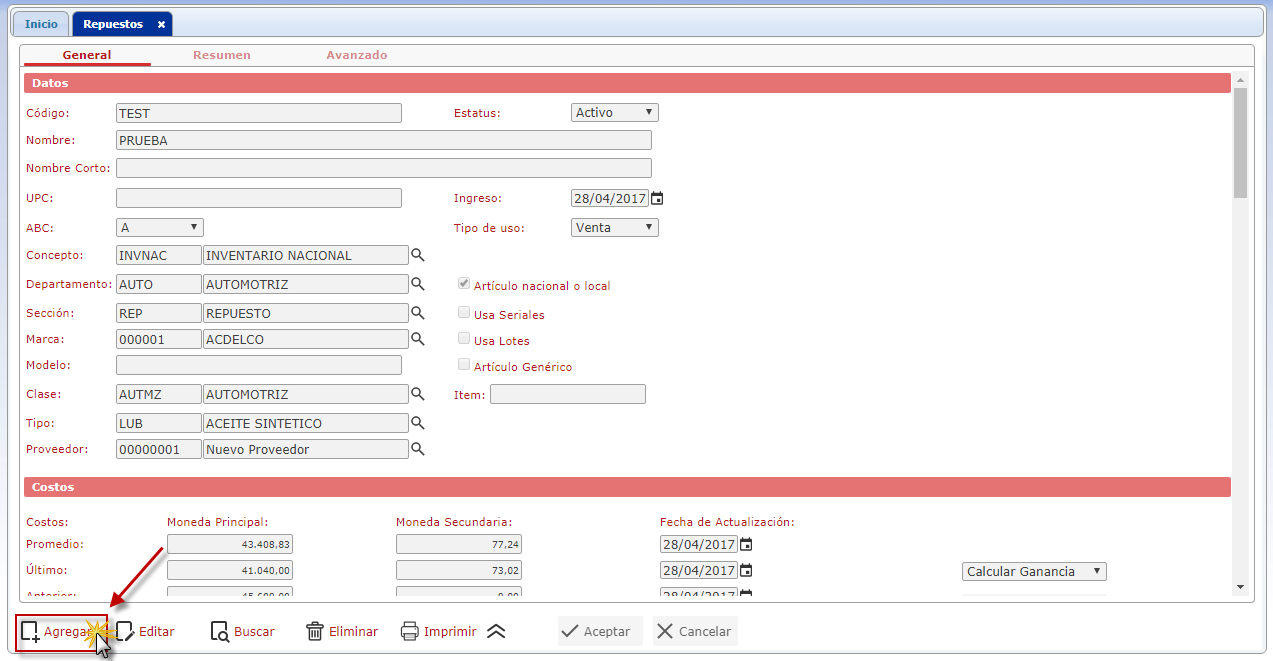Switch to the Resumen tab

pos(222,55)
